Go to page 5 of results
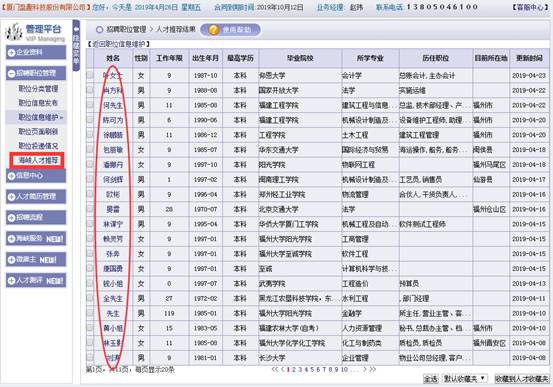Viewport: 553px width, 387px height. (312, 369)
